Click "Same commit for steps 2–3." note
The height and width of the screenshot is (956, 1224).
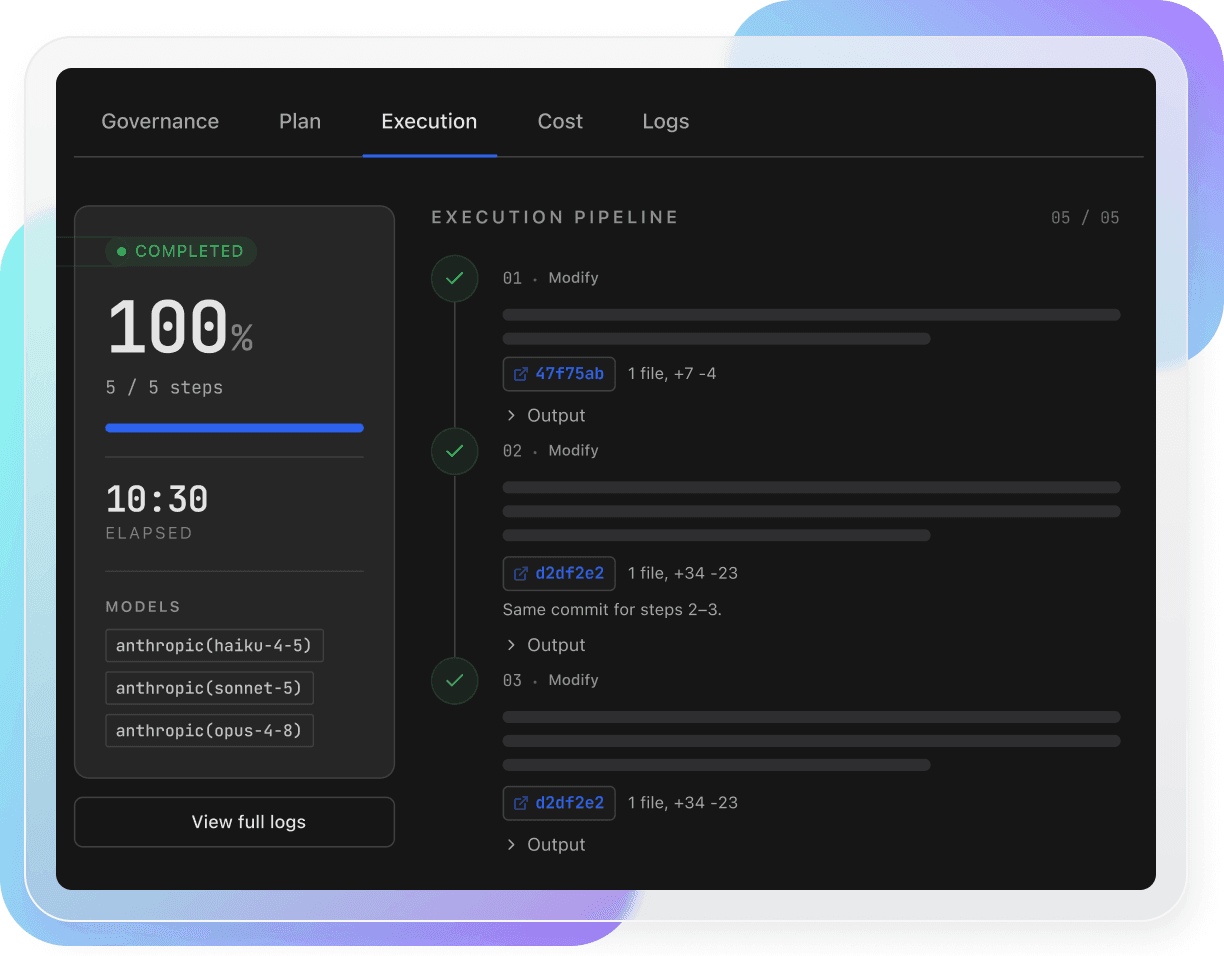[x=612, y=609]
